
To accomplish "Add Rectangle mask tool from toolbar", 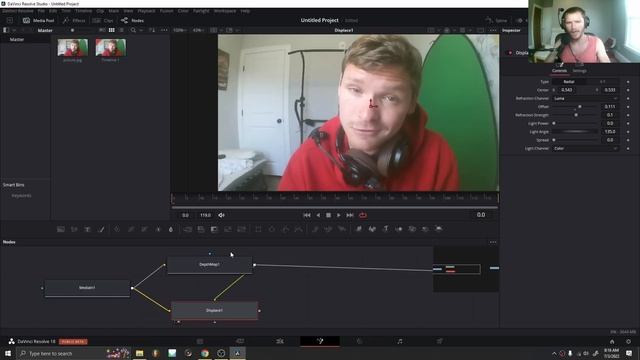I will [258, 229].
